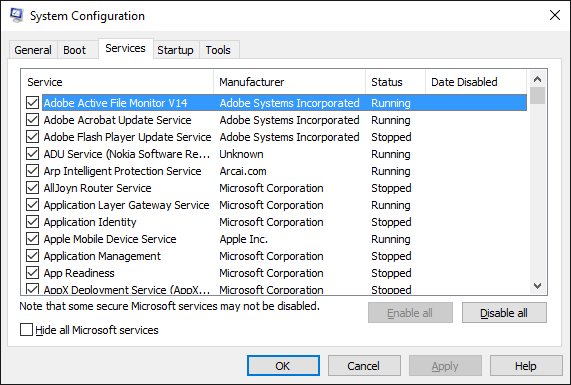Select the Apple Mobile Device Service name
Viewport: 571px width, 385px height.
110,239
